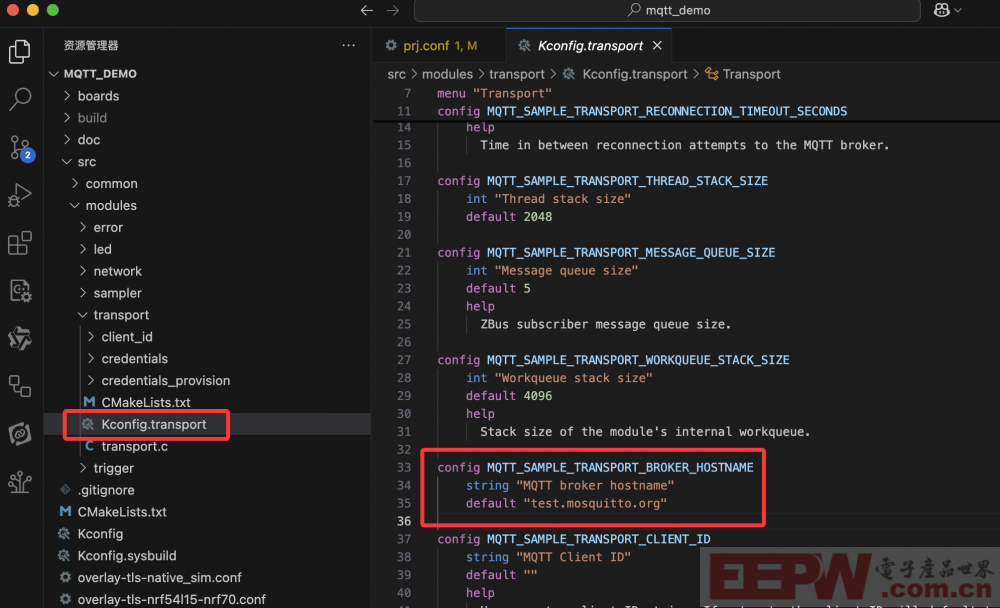Open Kconfig.sysbuild file
Image resolution: width=1000 pixels, height=608 pixels.
point(207,556)
